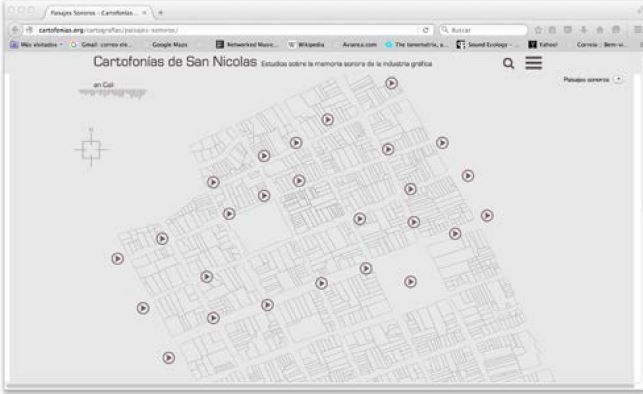Image resolution: width=643 pixels, height=394 pixels.
Task: Play the rightmost sound marker on the map
Action: tap(487, 216)
